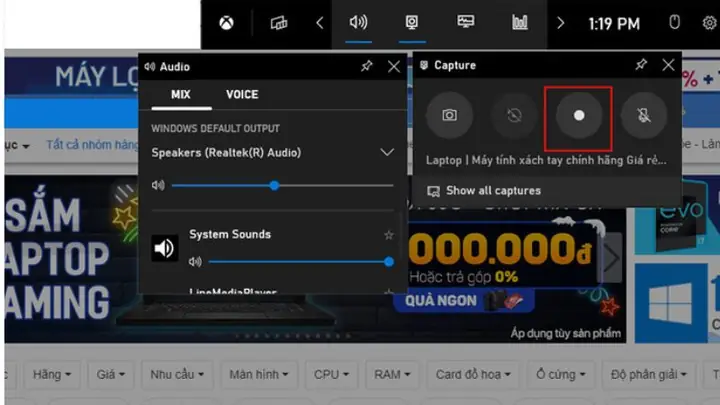Viewport: 720px width, 405px height.
Task: Open the RAM filter dropdown
Action: [x=392, y=375]
